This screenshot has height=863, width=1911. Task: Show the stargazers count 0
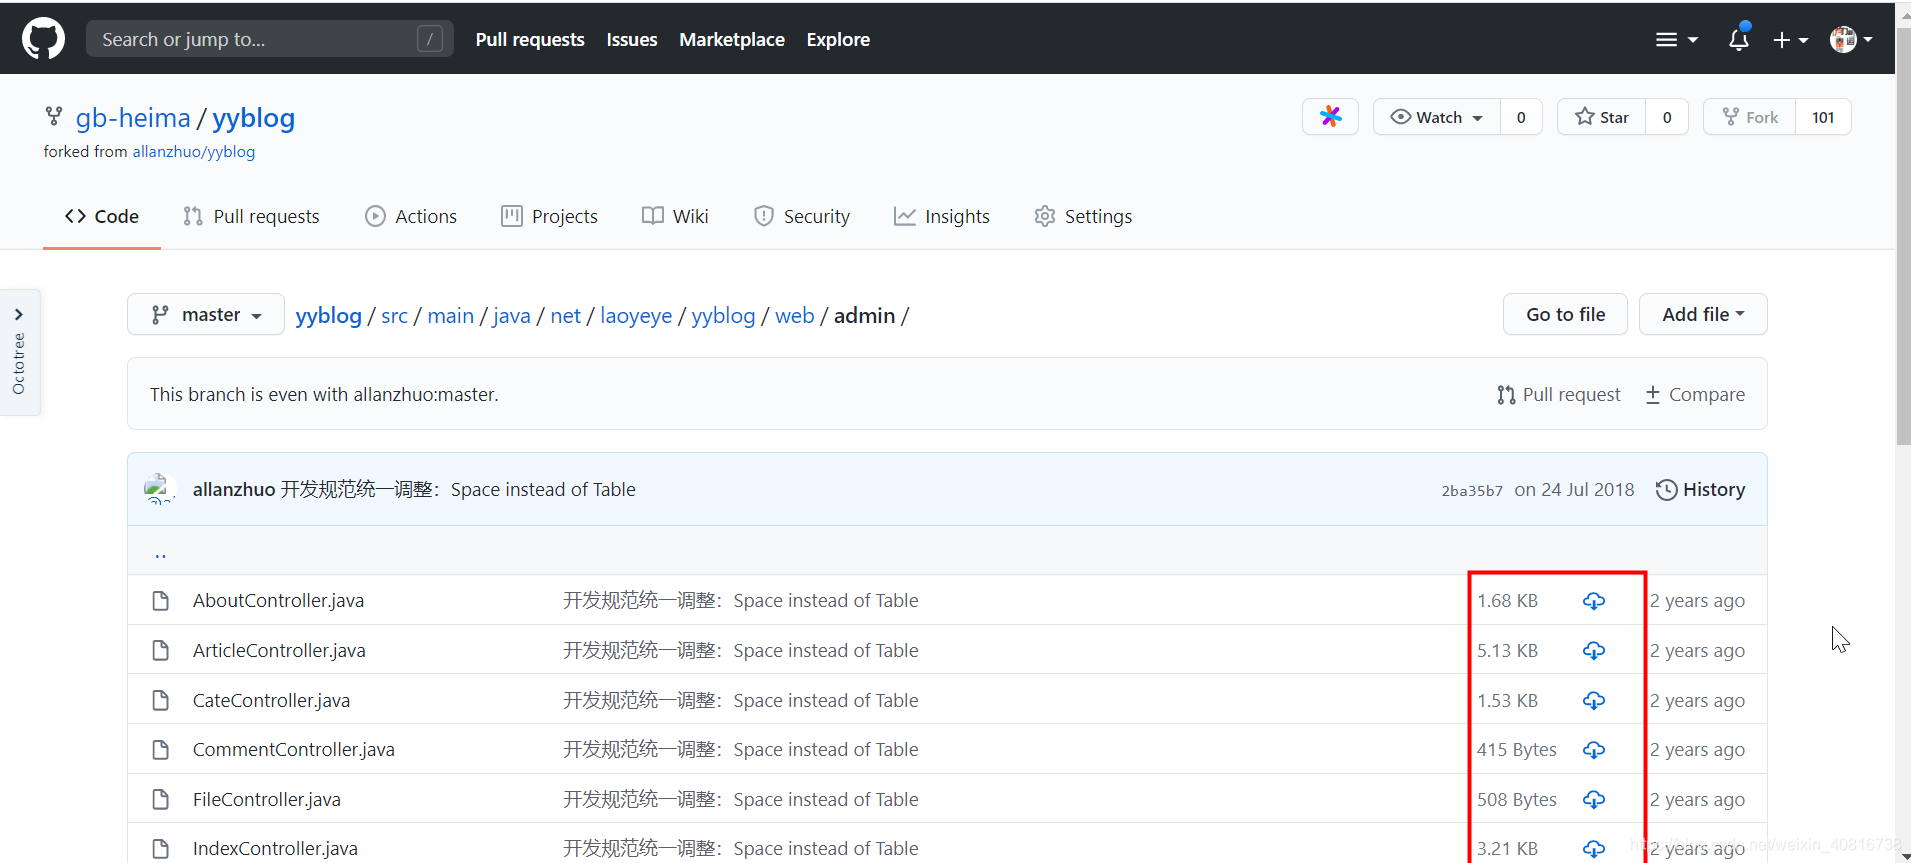[x=1667, y=117]
